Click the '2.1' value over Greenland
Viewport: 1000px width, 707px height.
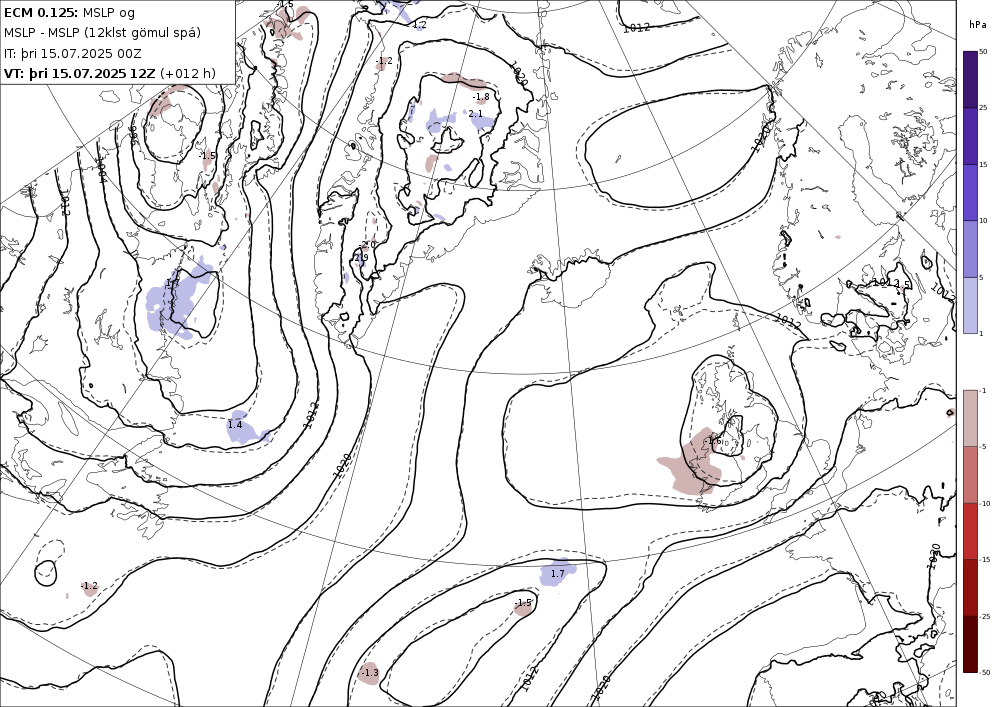point(476,114)
